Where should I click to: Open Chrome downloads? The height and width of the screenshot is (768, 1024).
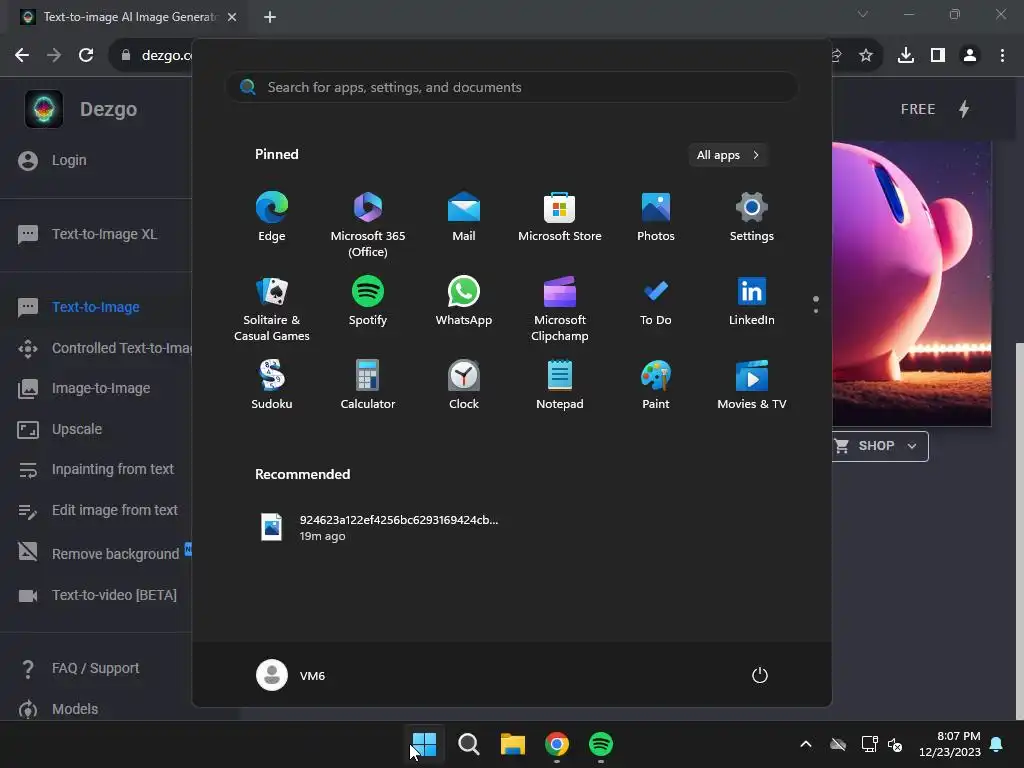tap(906, 55)
